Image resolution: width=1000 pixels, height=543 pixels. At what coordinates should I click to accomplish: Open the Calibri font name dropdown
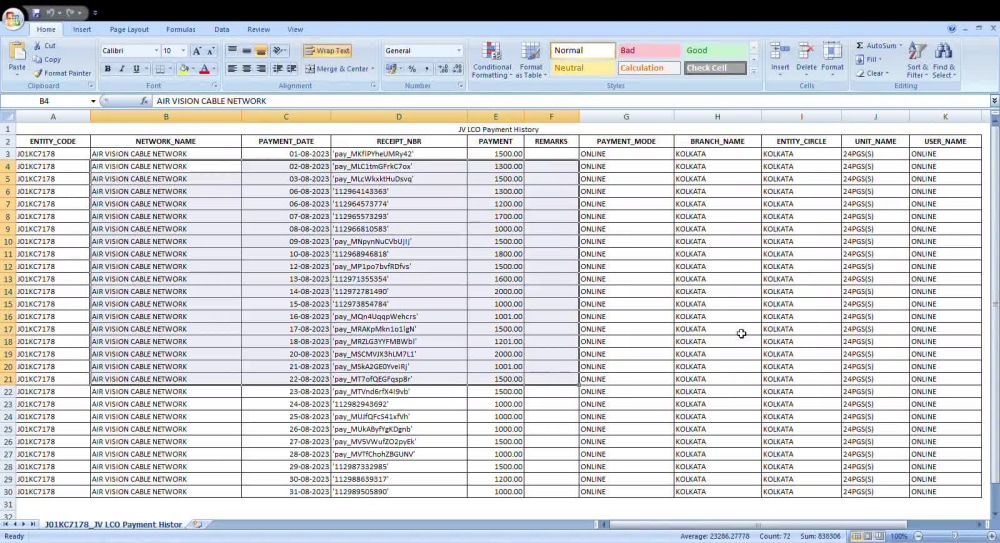(156, 50)
